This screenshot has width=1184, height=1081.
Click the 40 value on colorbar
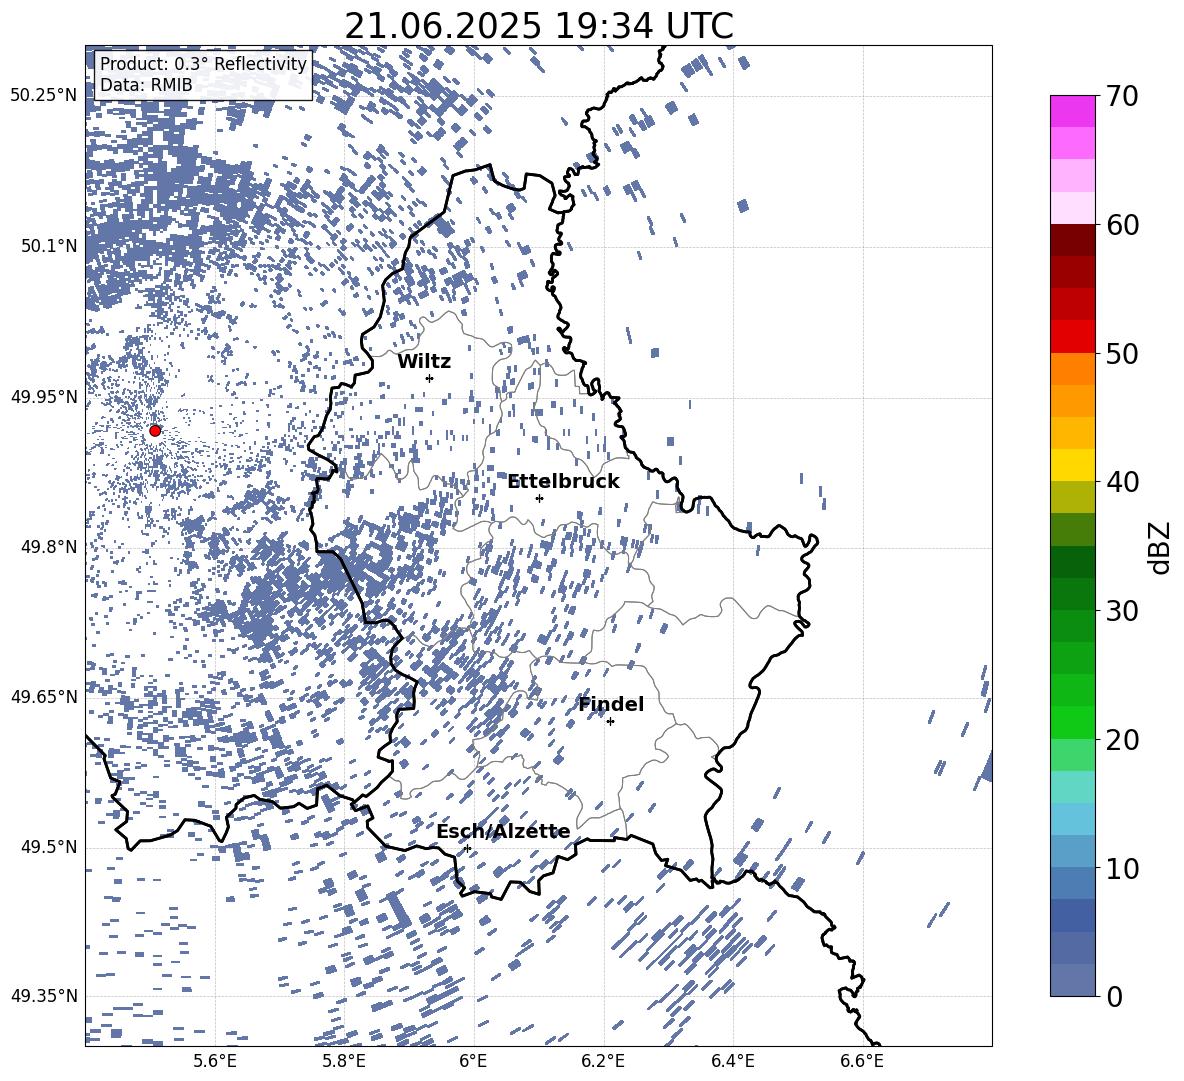click(1122, 482)
